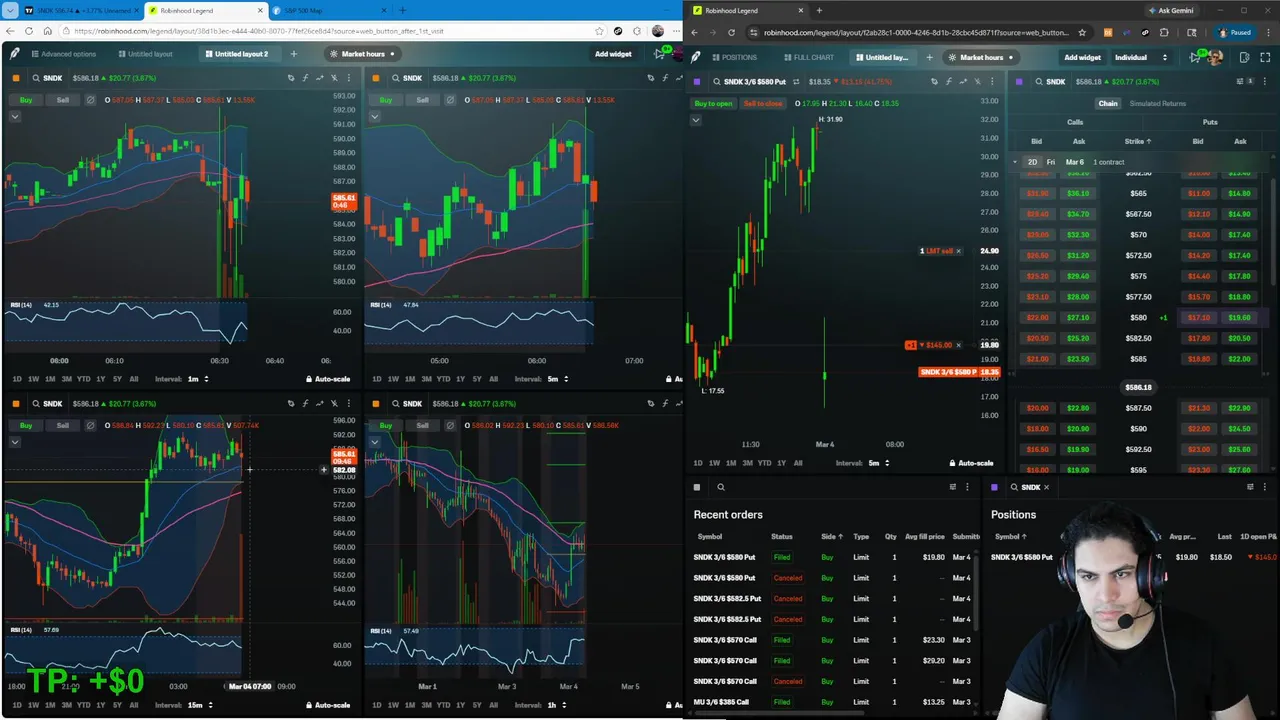Viewport: 1280px width, 720px height.
Task: Click purple link color square on Put chart
Action: pyautogui.click(x=697, y=82)
